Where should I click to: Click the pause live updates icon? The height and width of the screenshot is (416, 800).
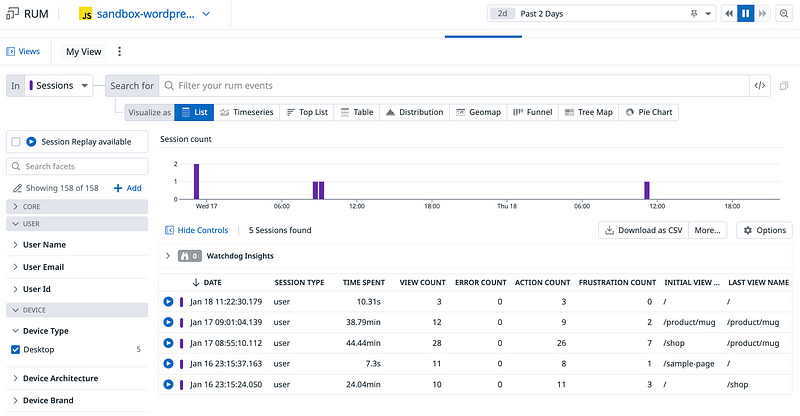click(x=745, y=14)
